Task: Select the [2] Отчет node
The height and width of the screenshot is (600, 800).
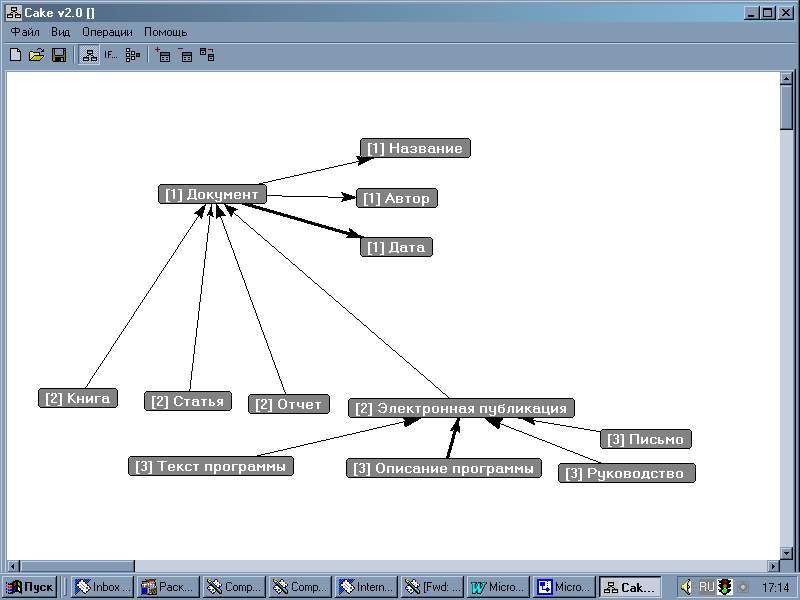Action: [289, 404]
